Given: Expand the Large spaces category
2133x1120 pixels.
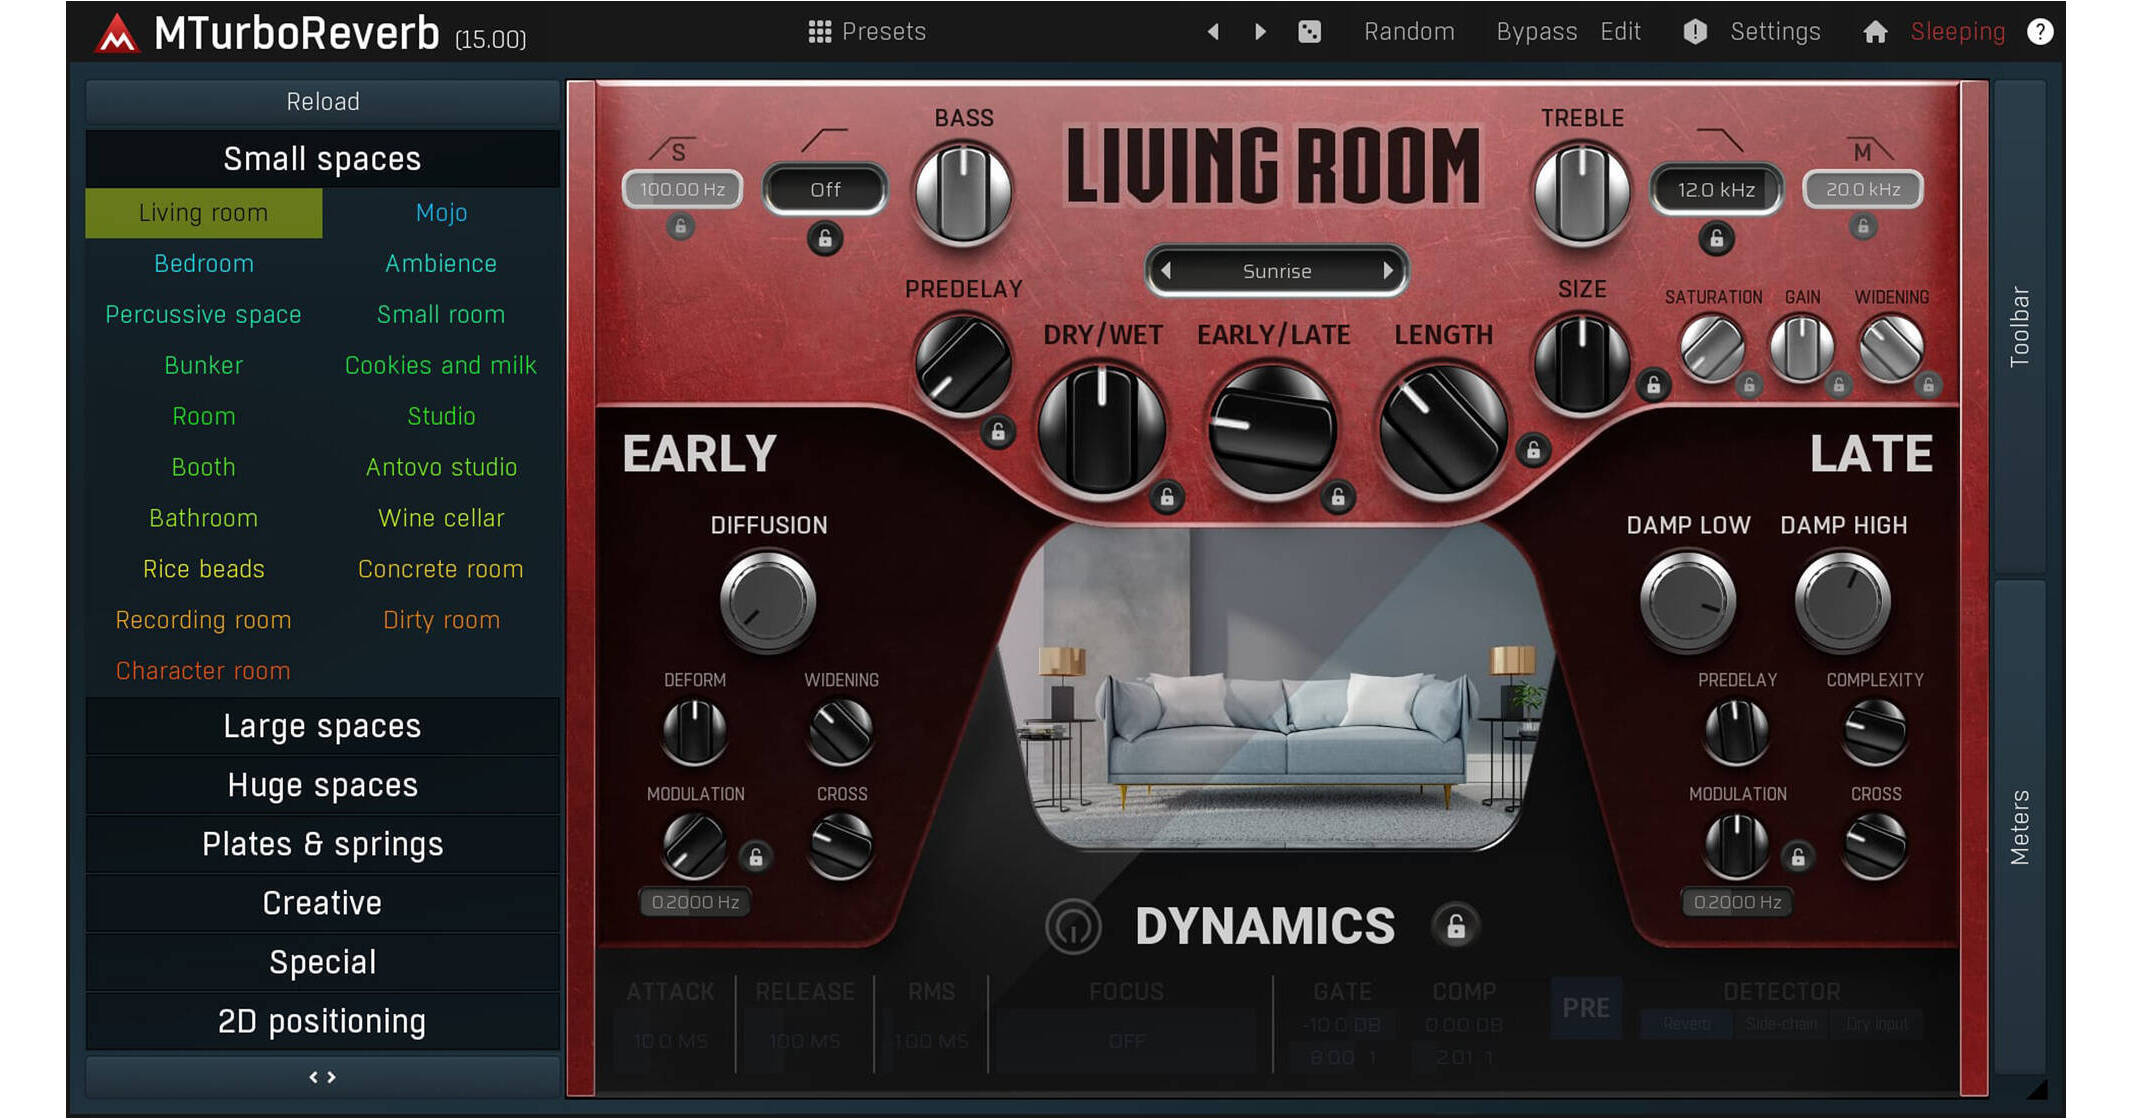Looking at the screenshot, I should point(322,726).
